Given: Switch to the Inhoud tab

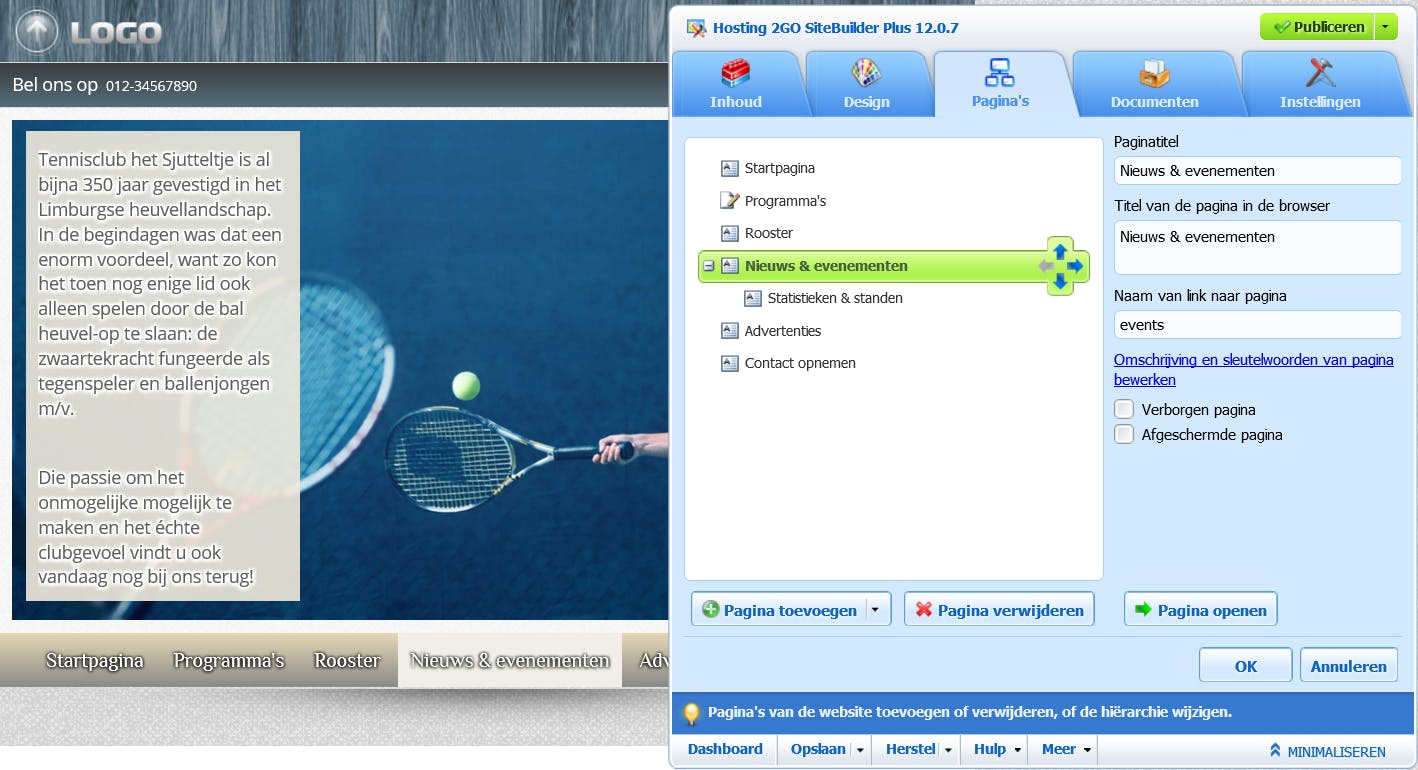Looking at the screenshot, I should [x=736, y=84].
